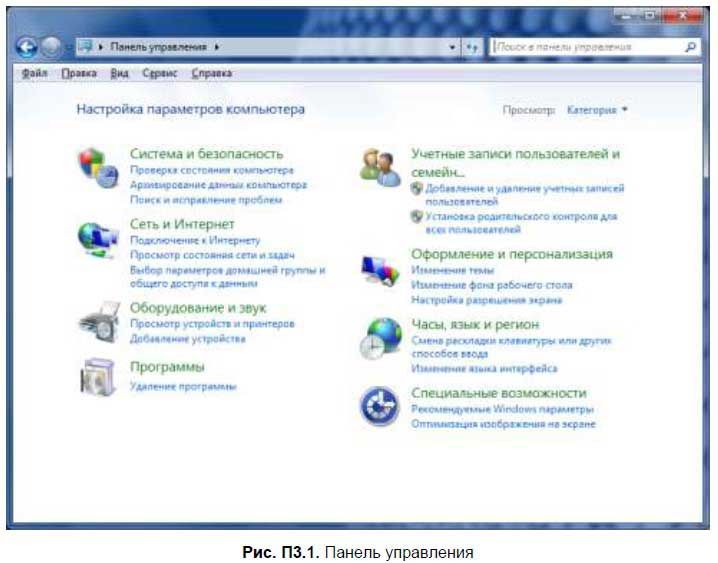718x563 pixels.
Task: Click Смена раскладки клавиатуры link
Action: pyautogui.click(x=511, y=347)
